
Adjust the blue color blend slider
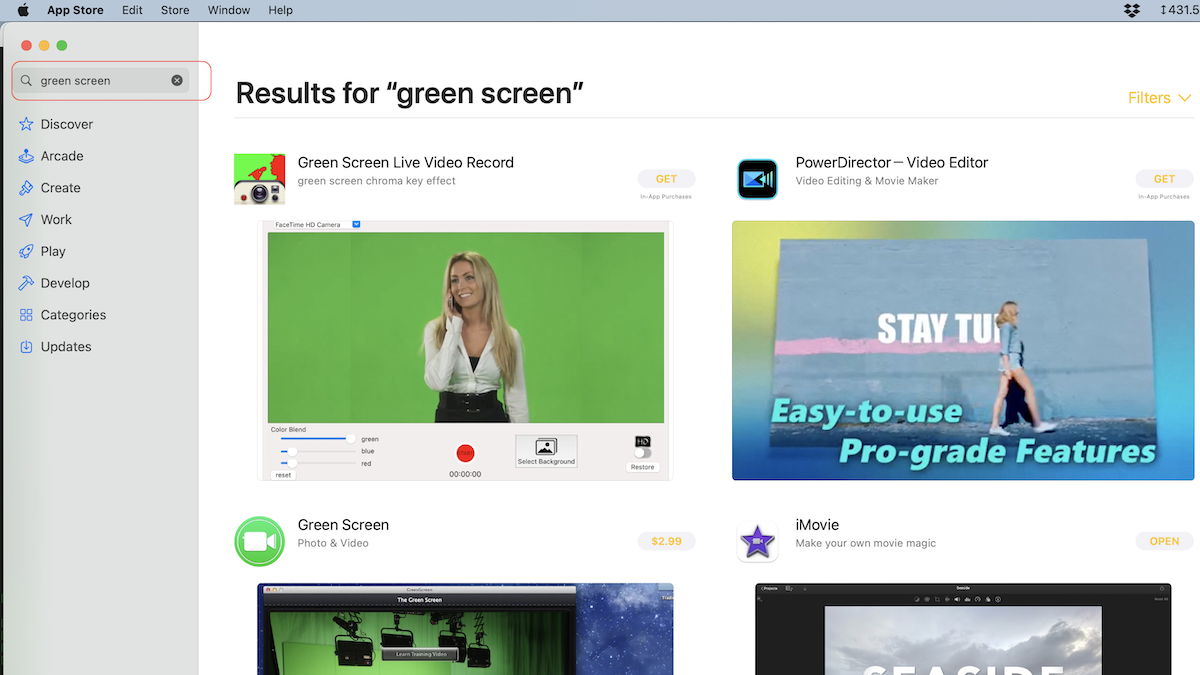(318, 451)
